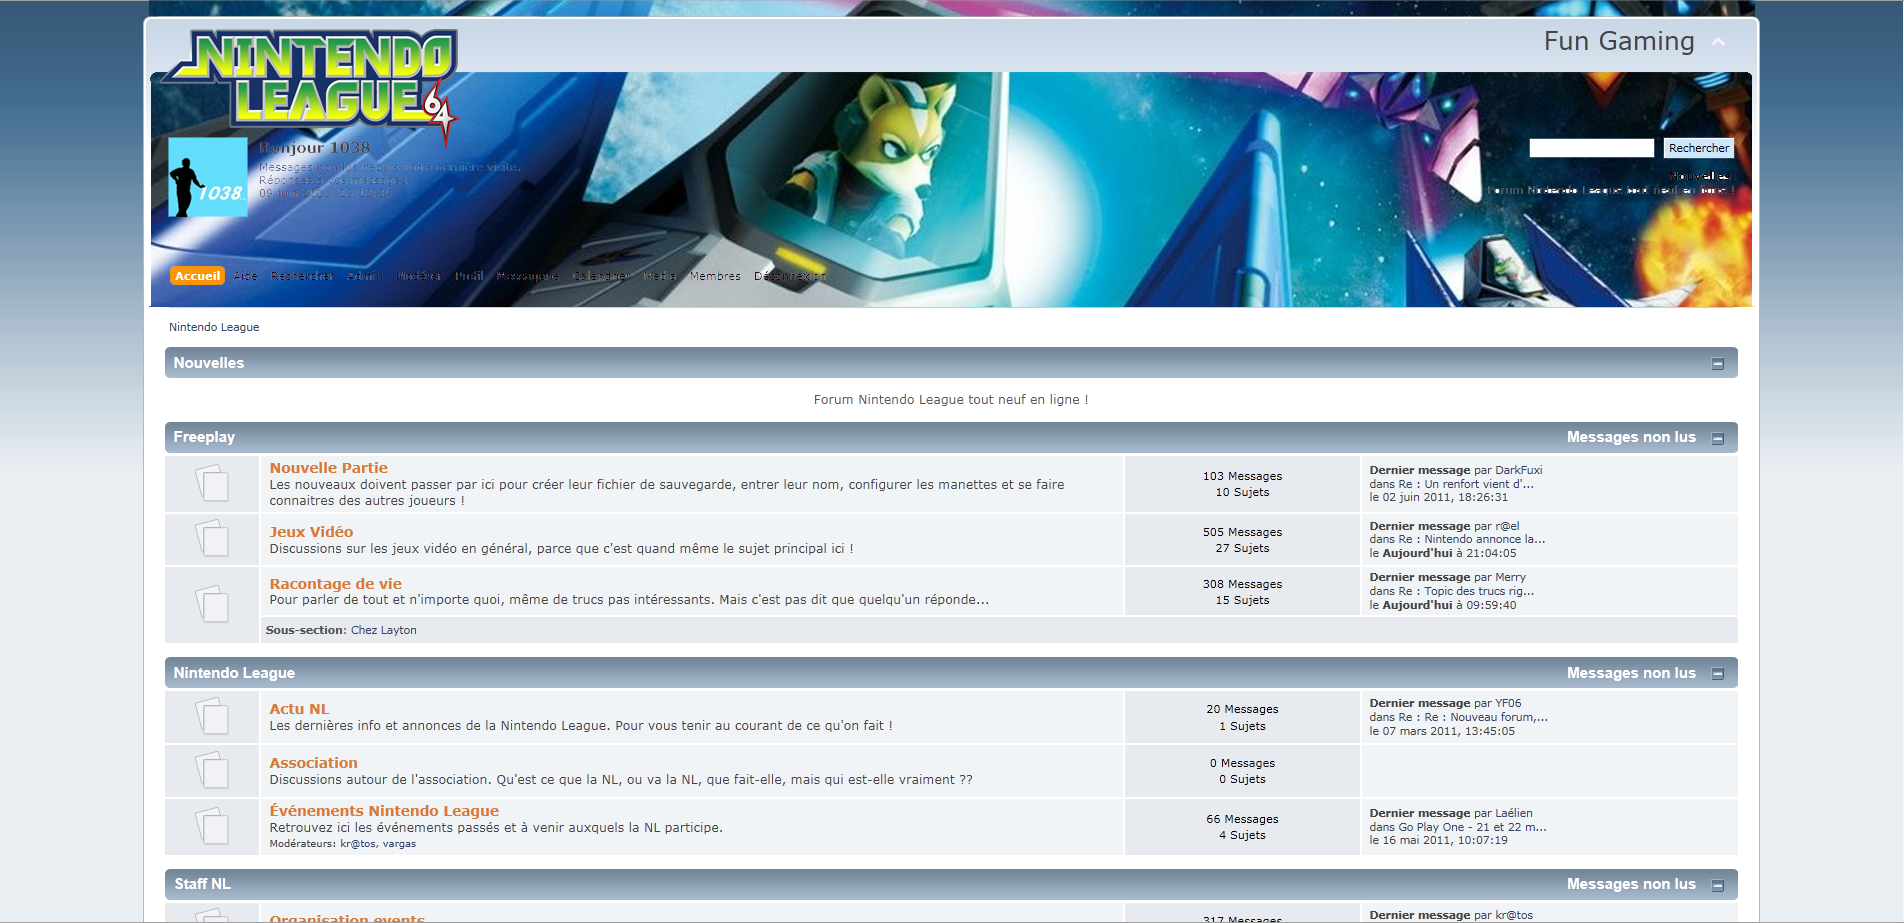Open the Événements Nintendo League board
1904x923 pixels.
click(384, 811)
